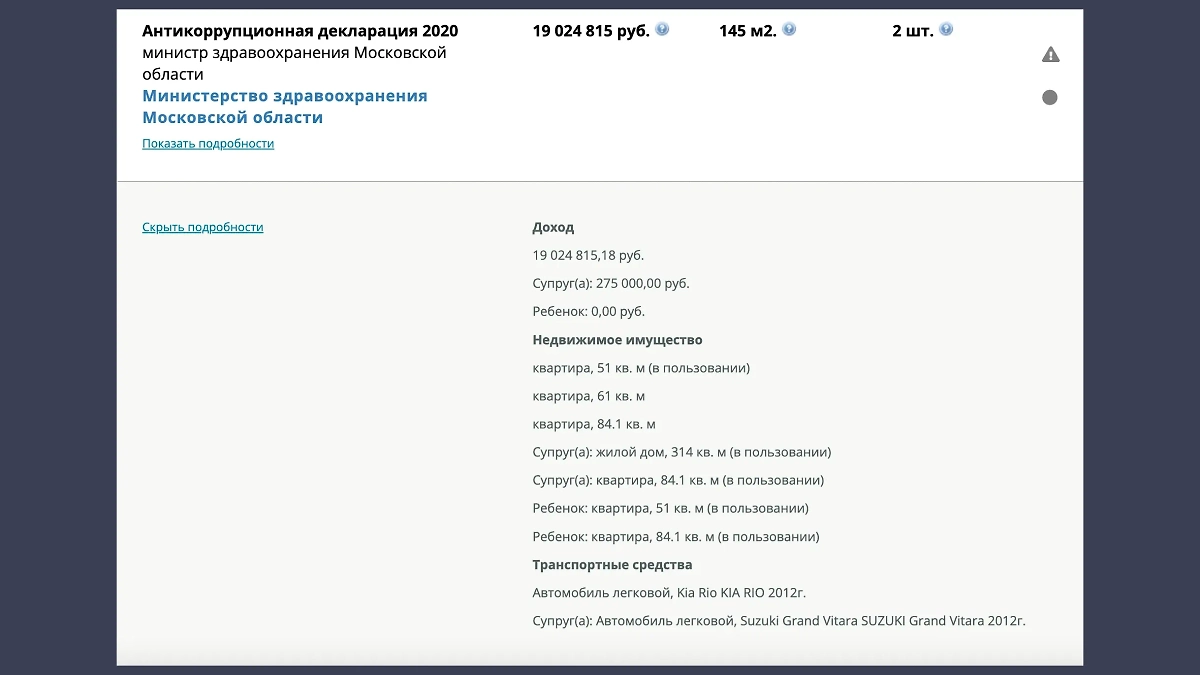Viewport: 1200px width, 675px height.
Task: Click the Suzuki Grand Vitara vehicle entry
Action: [777, 620]
